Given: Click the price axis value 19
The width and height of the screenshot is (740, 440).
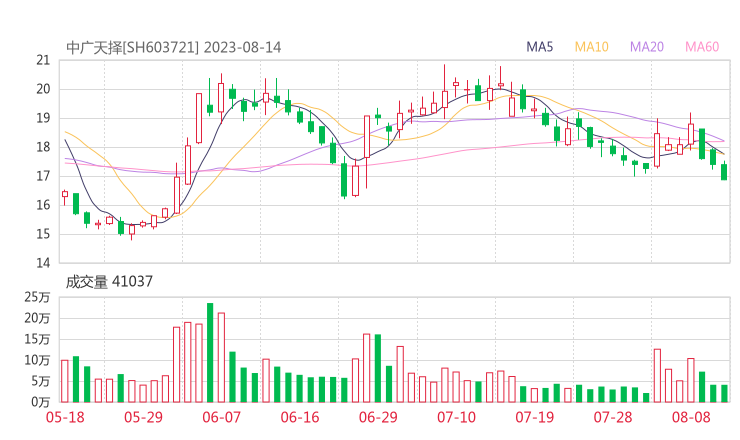Looking at the screenshot, I should point(43,118).
